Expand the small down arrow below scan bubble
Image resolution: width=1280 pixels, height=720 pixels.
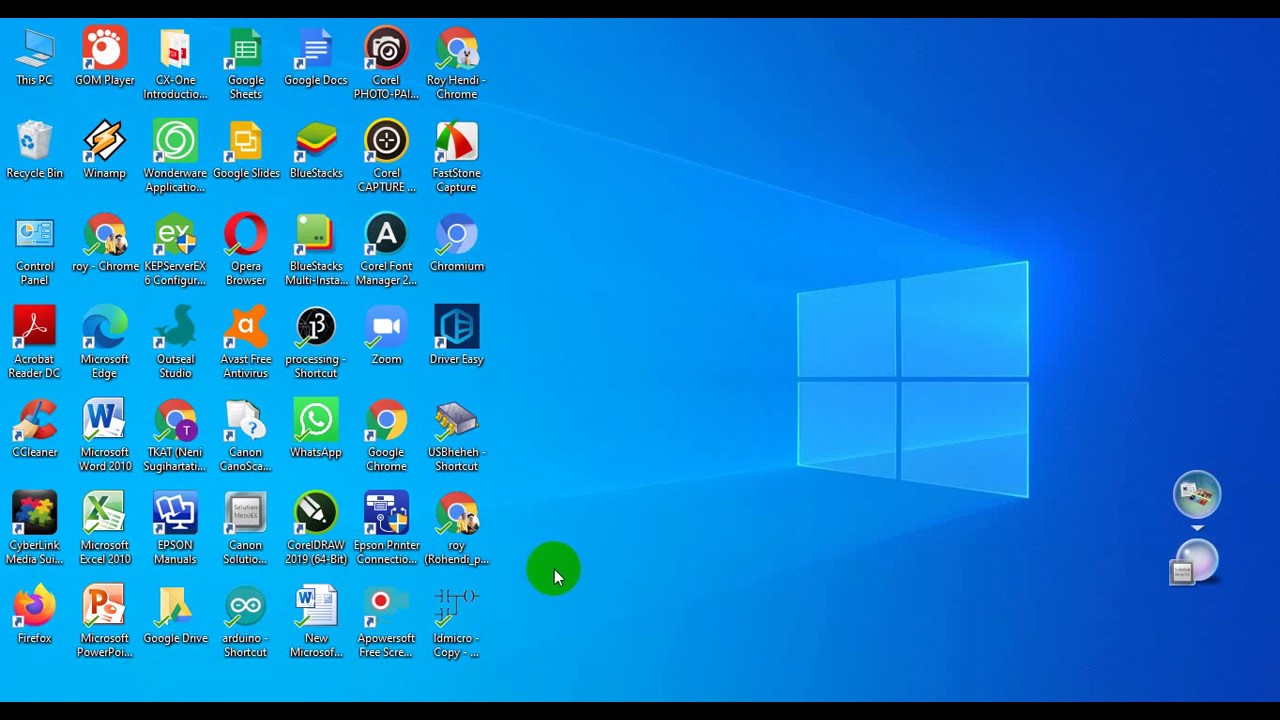click(1197, 528)
